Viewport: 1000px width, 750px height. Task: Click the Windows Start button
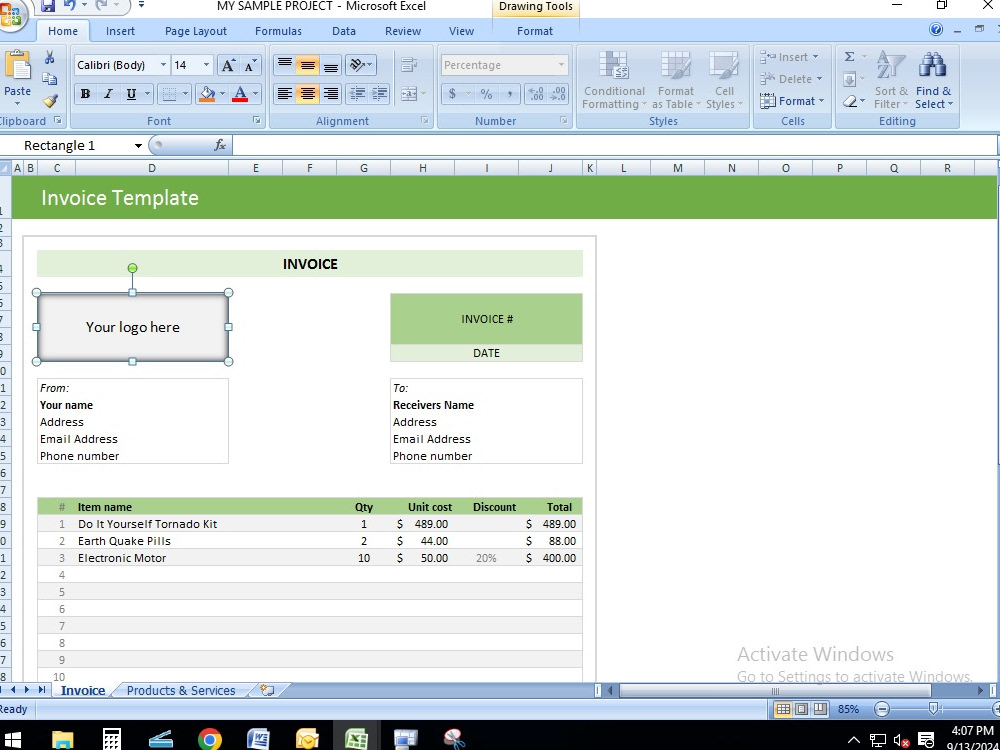11,739
